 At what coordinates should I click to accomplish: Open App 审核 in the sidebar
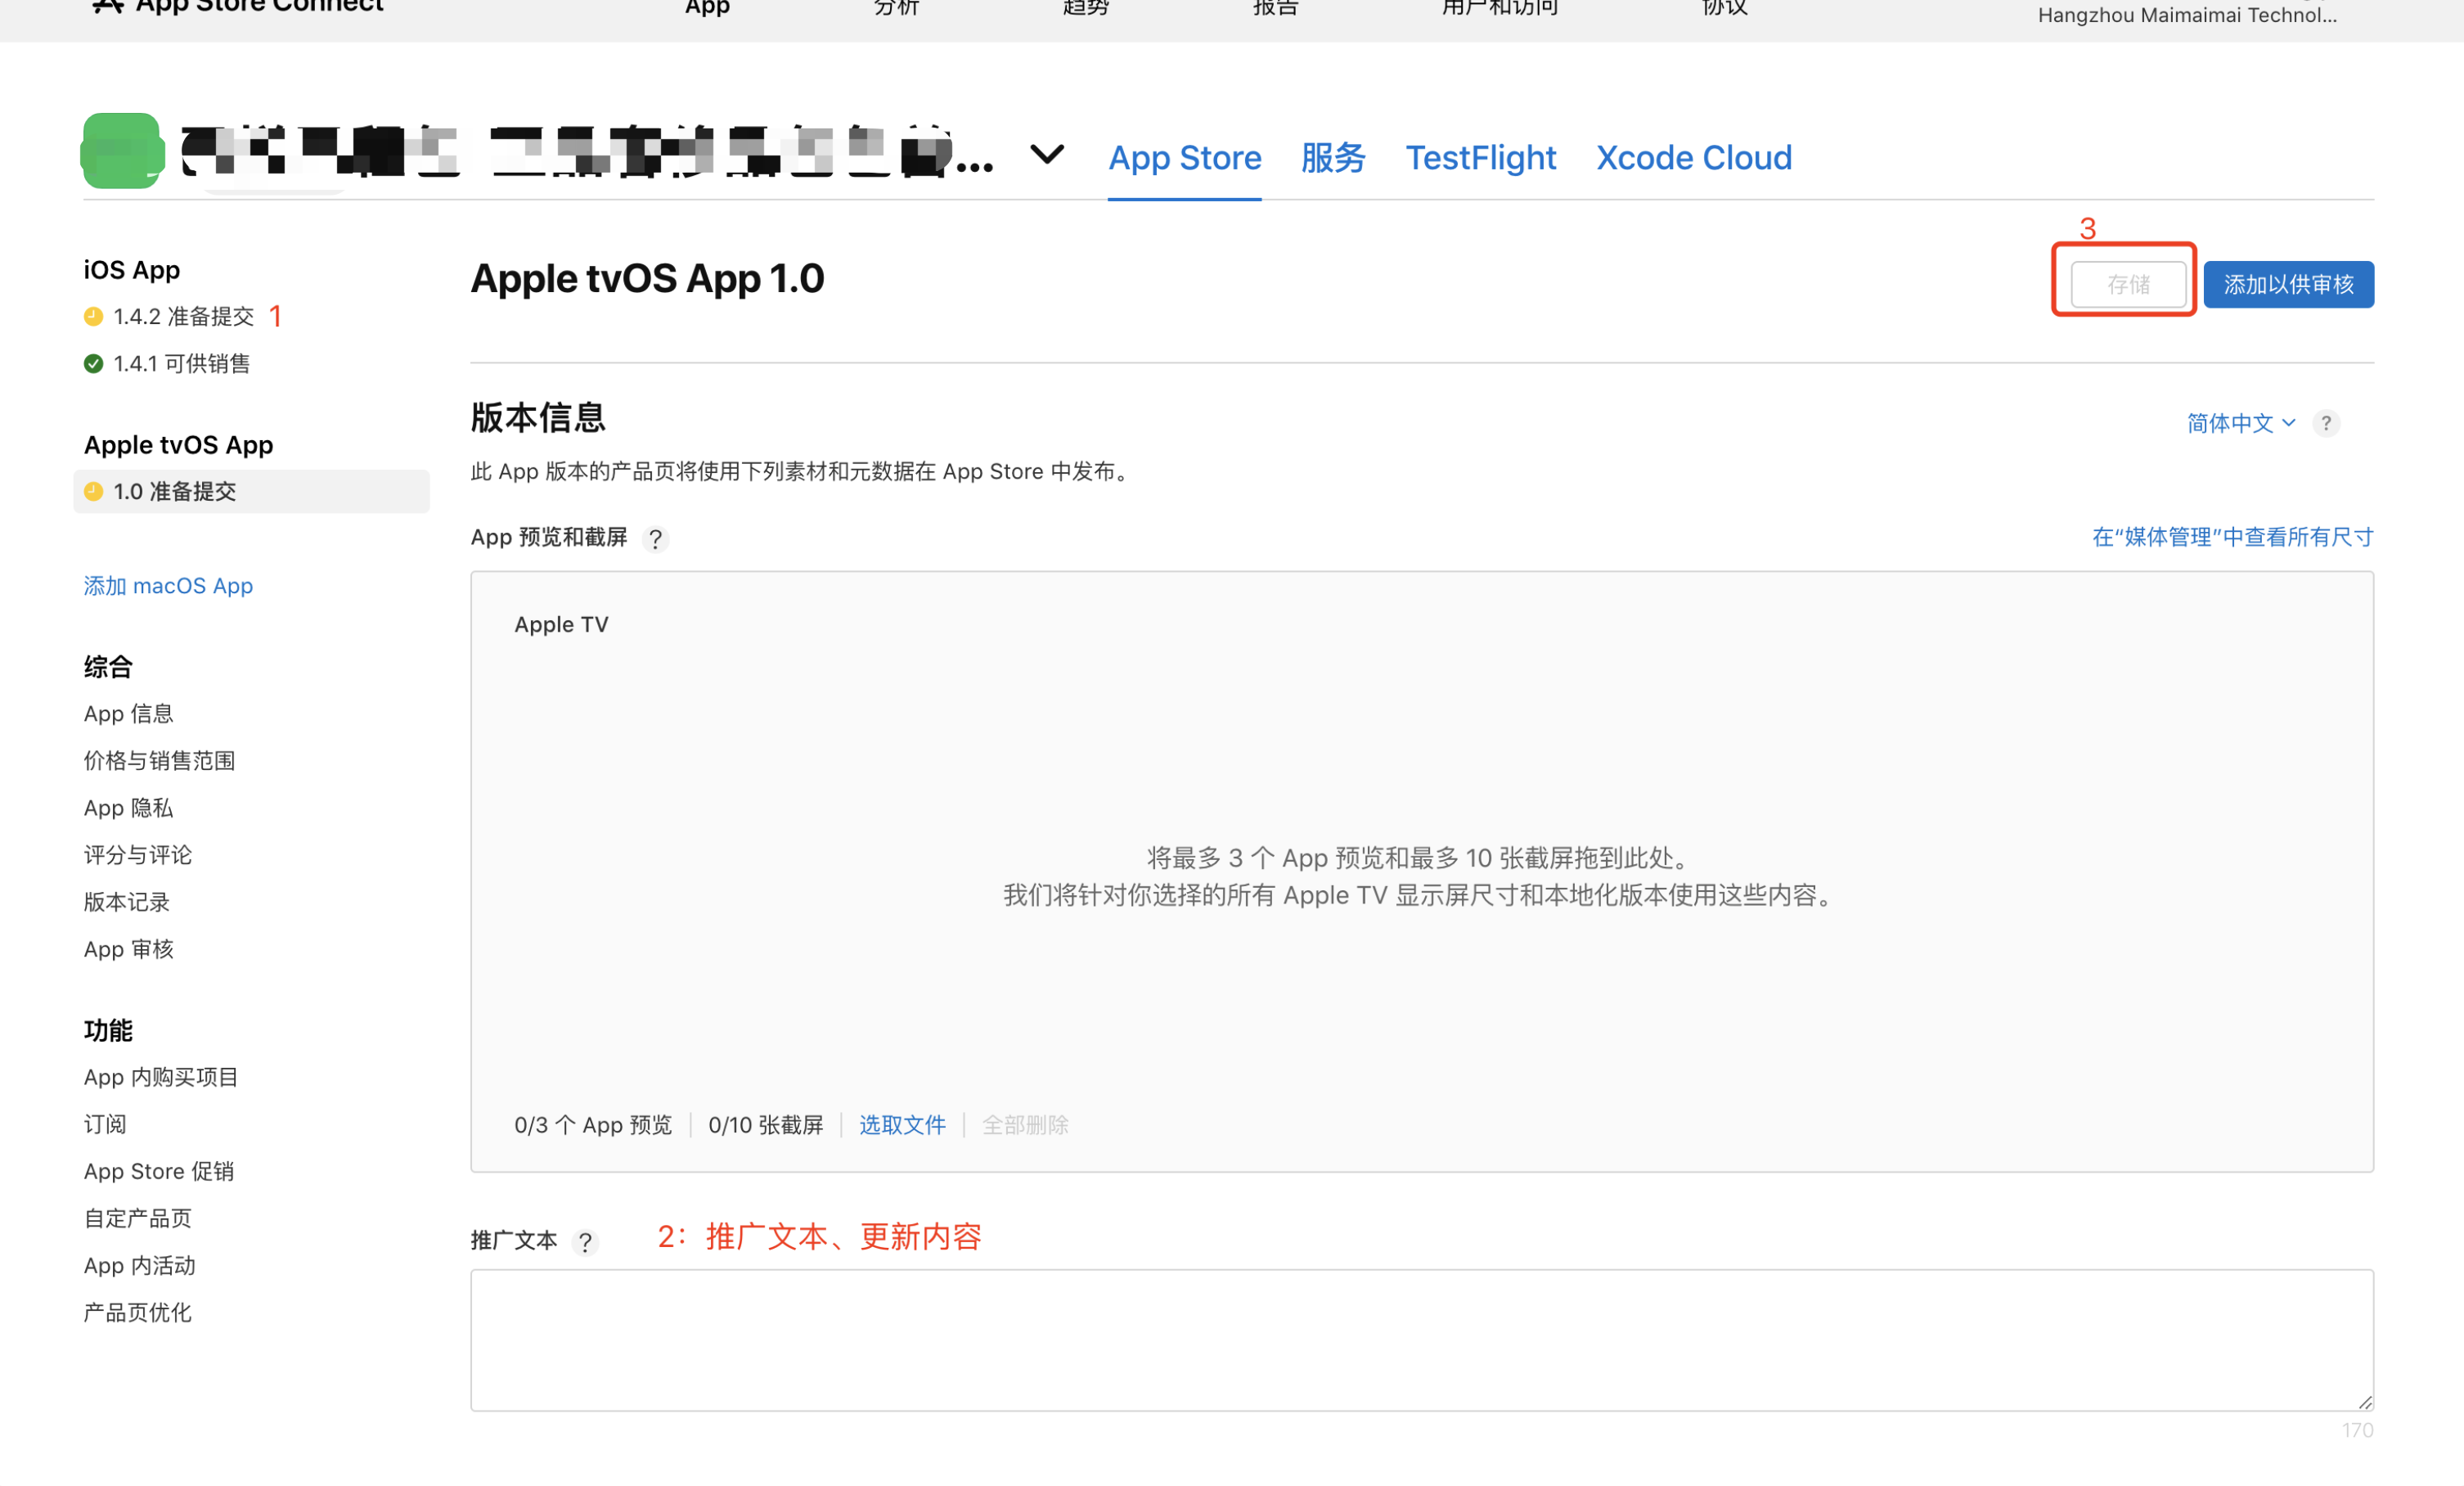128,948
